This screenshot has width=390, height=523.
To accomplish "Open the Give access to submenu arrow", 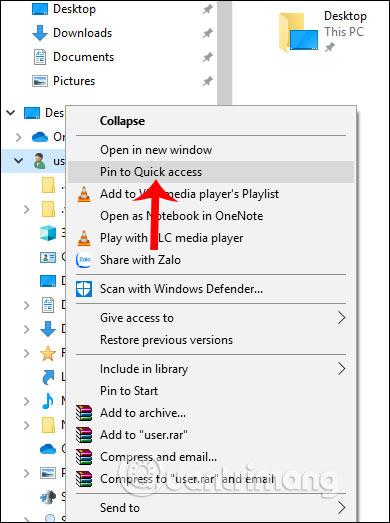I will (x=341, y=318).
